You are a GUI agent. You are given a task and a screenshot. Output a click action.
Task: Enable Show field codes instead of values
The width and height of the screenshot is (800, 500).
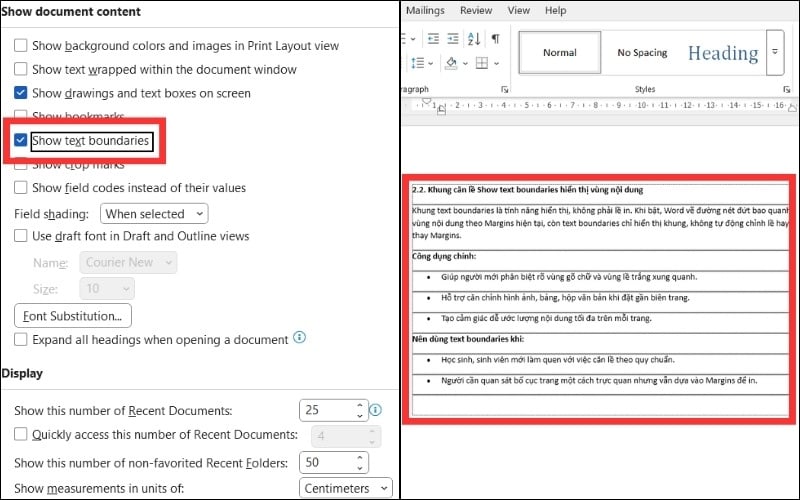20,188
